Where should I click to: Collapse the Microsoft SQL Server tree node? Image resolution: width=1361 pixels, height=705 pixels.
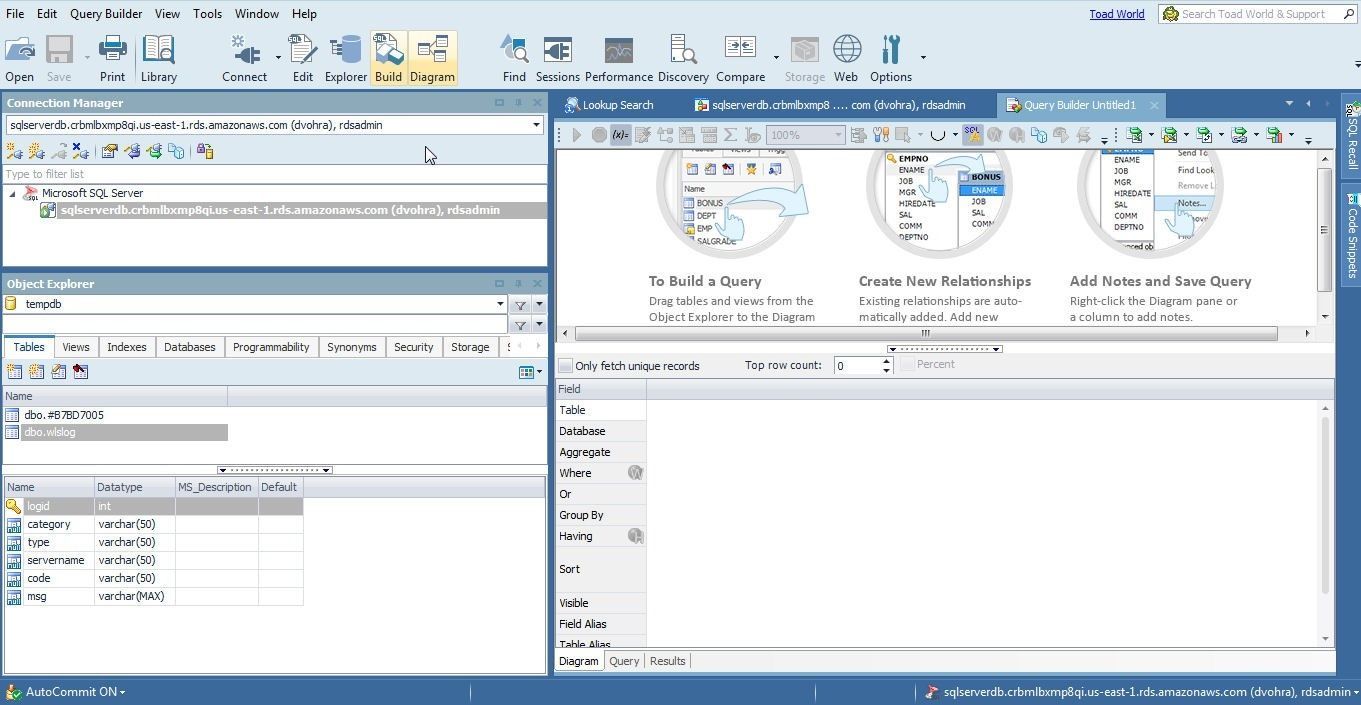pos(13,194)
